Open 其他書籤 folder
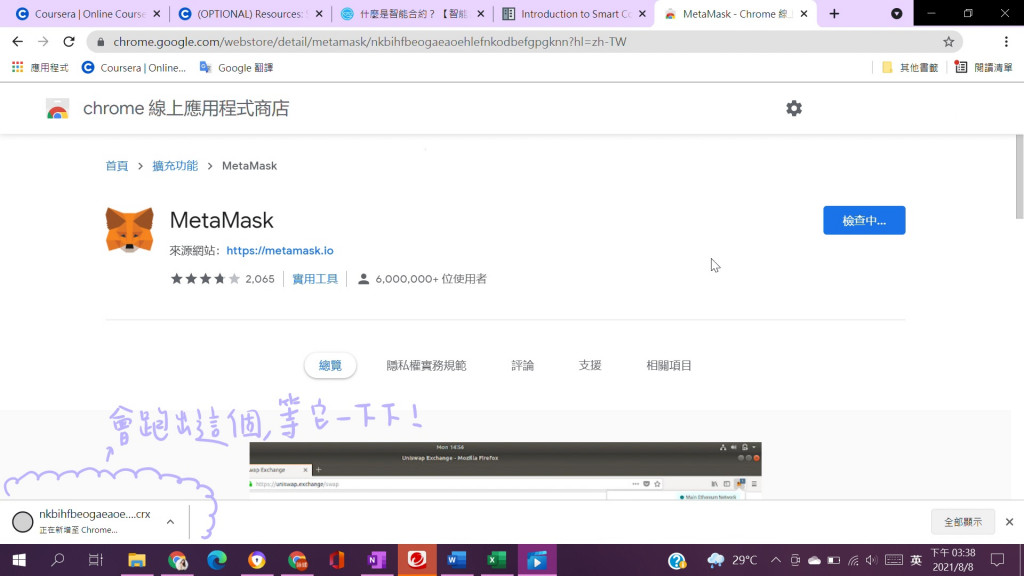Image resolution: width=1024 pixels, height=576 pixels. point(910,67)
